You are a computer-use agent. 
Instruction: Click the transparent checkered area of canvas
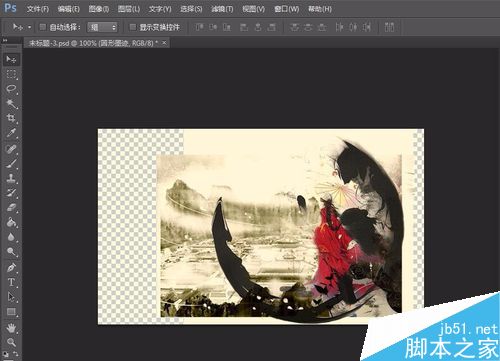pos(127,227)
